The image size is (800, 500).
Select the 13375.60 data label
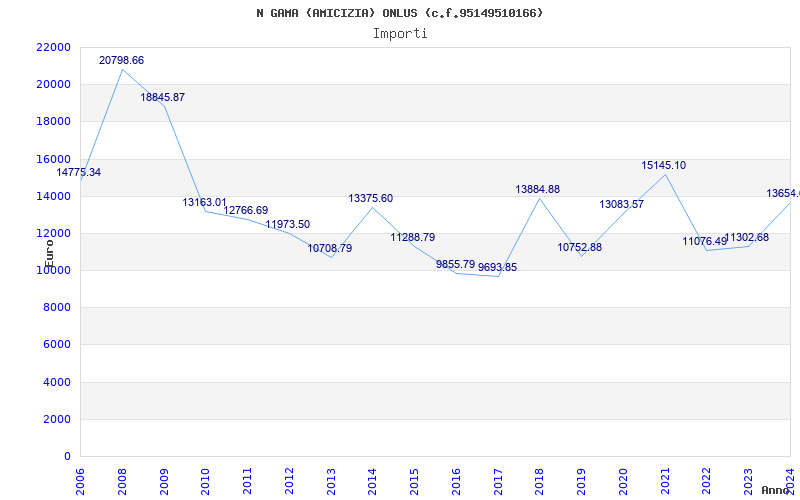coord(371,198)
